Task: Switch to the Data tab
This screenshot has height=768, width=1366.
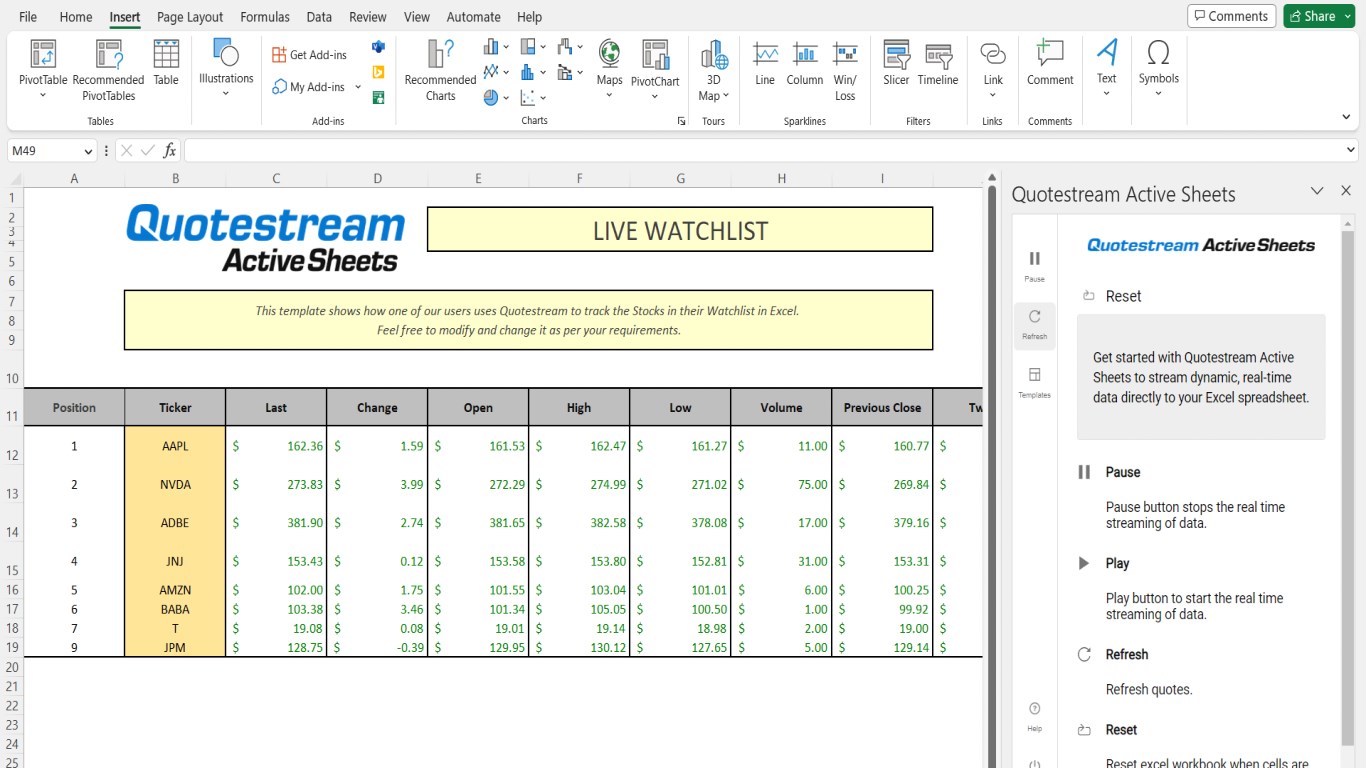Action: tap(319, 17)
